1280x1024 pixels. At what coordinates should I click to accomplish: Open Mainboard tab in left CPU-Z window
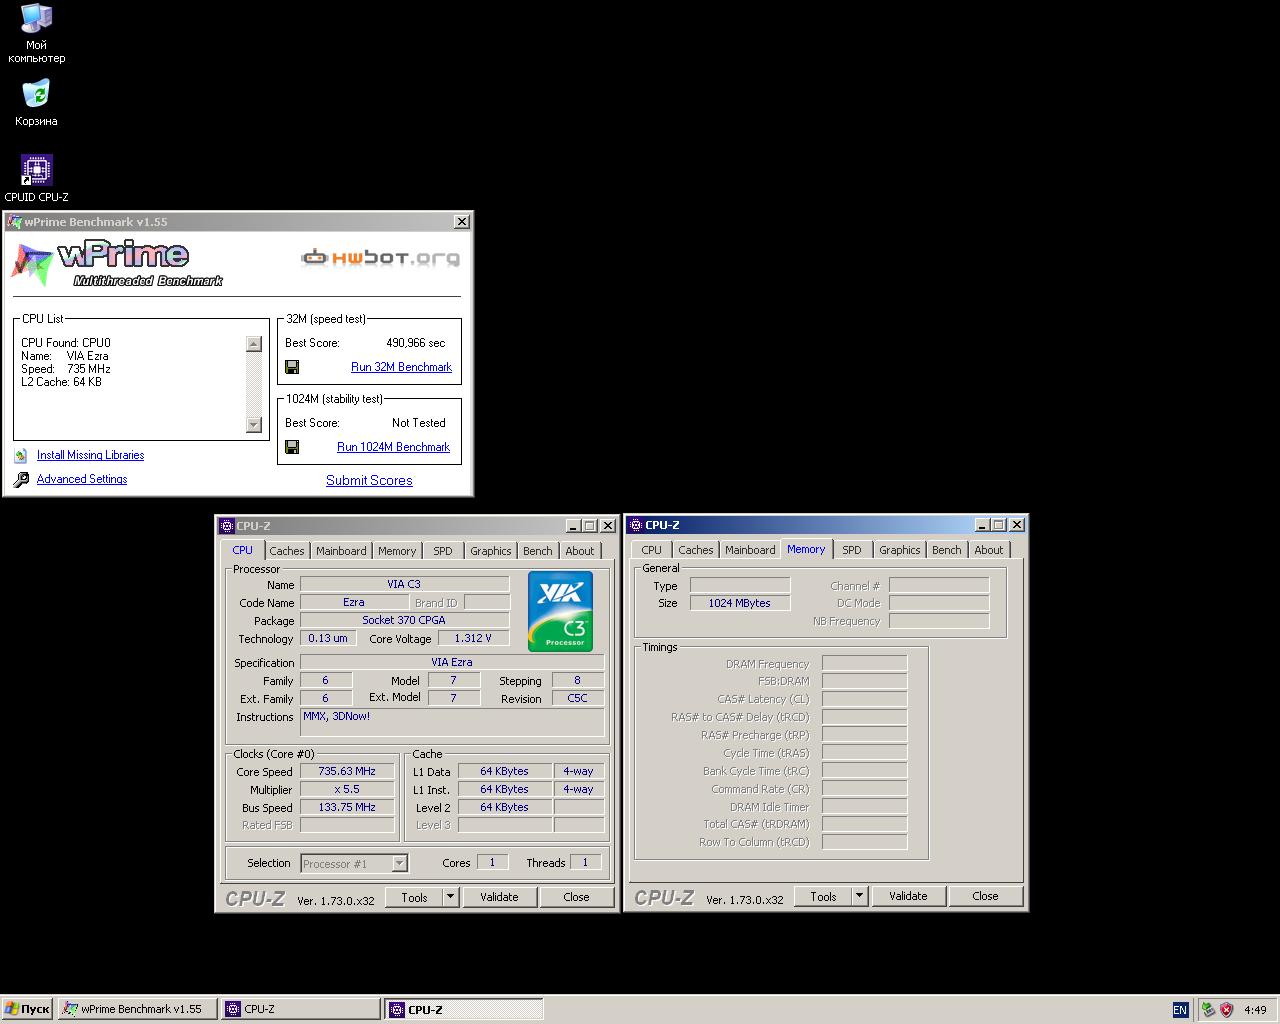point(341,551)
